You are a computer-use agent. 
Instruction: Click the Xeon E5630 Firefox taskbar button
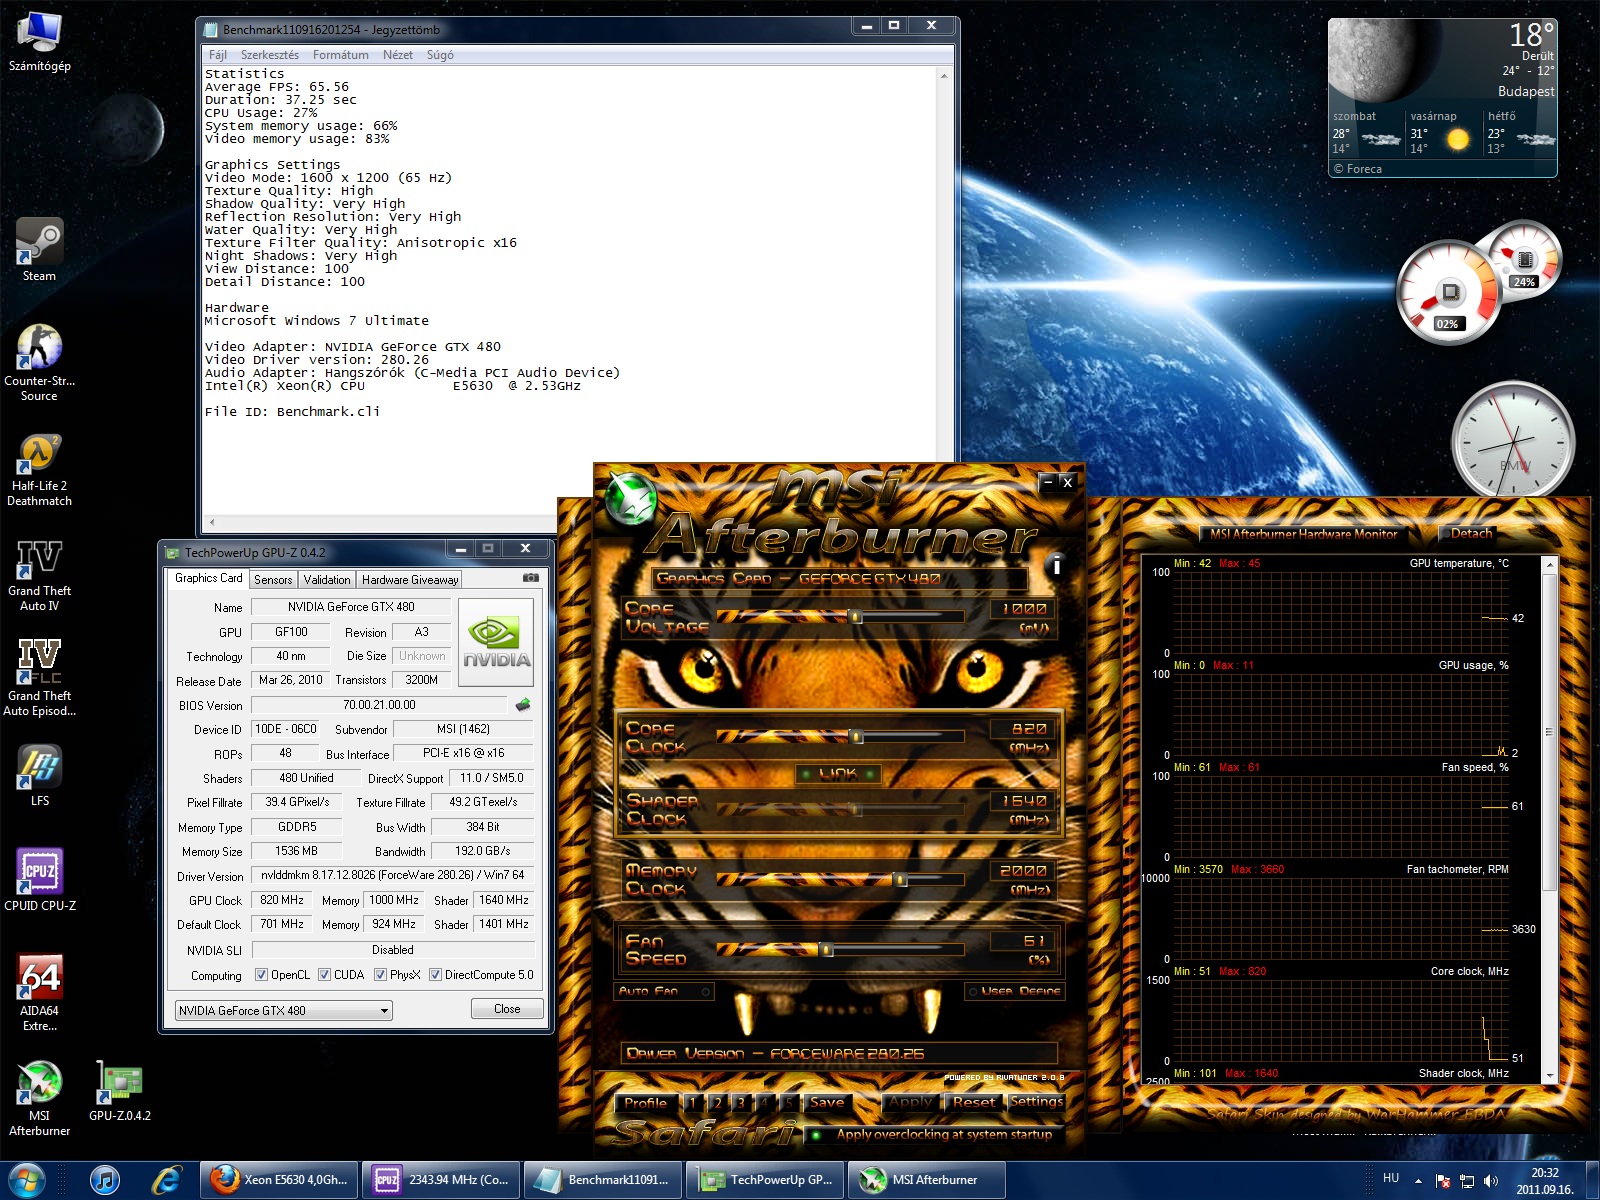coord(279,1180)
